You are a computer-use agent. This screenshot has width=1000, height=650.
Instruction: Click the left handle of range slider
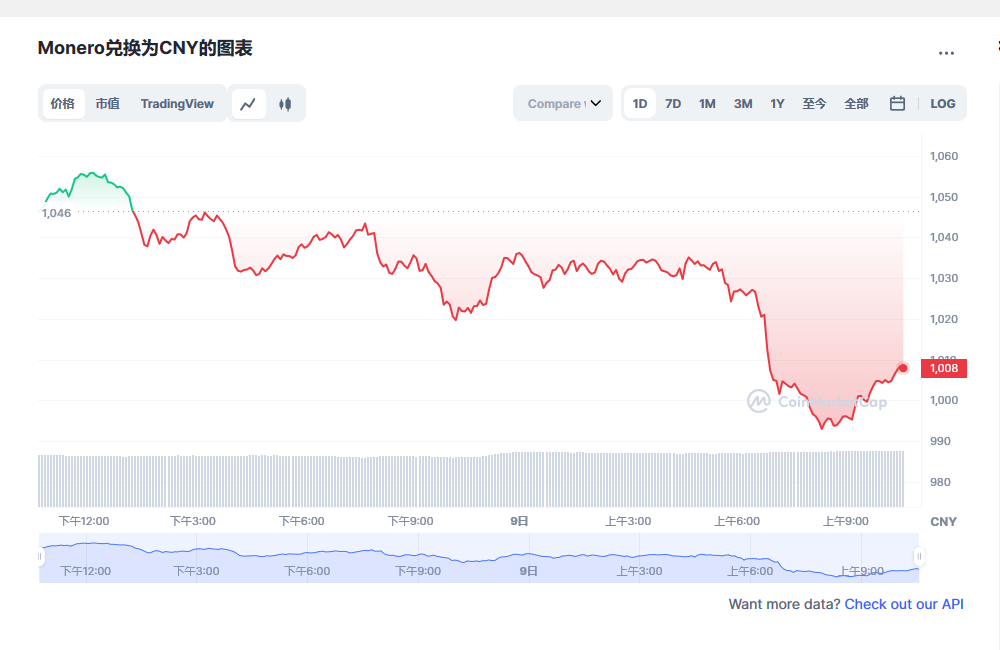[x=41, y=556]
